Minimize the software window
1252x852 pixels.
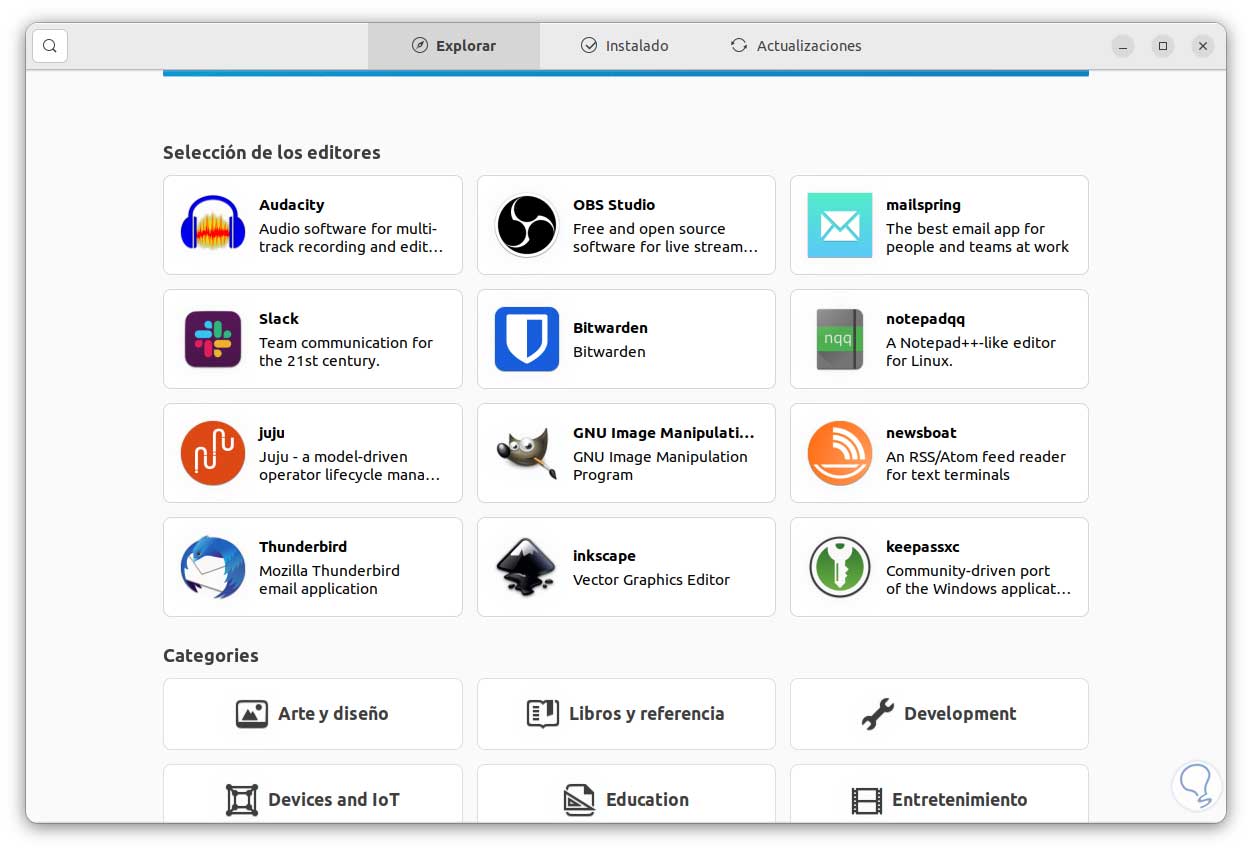pyautogui.click(x=1123, y=46)
